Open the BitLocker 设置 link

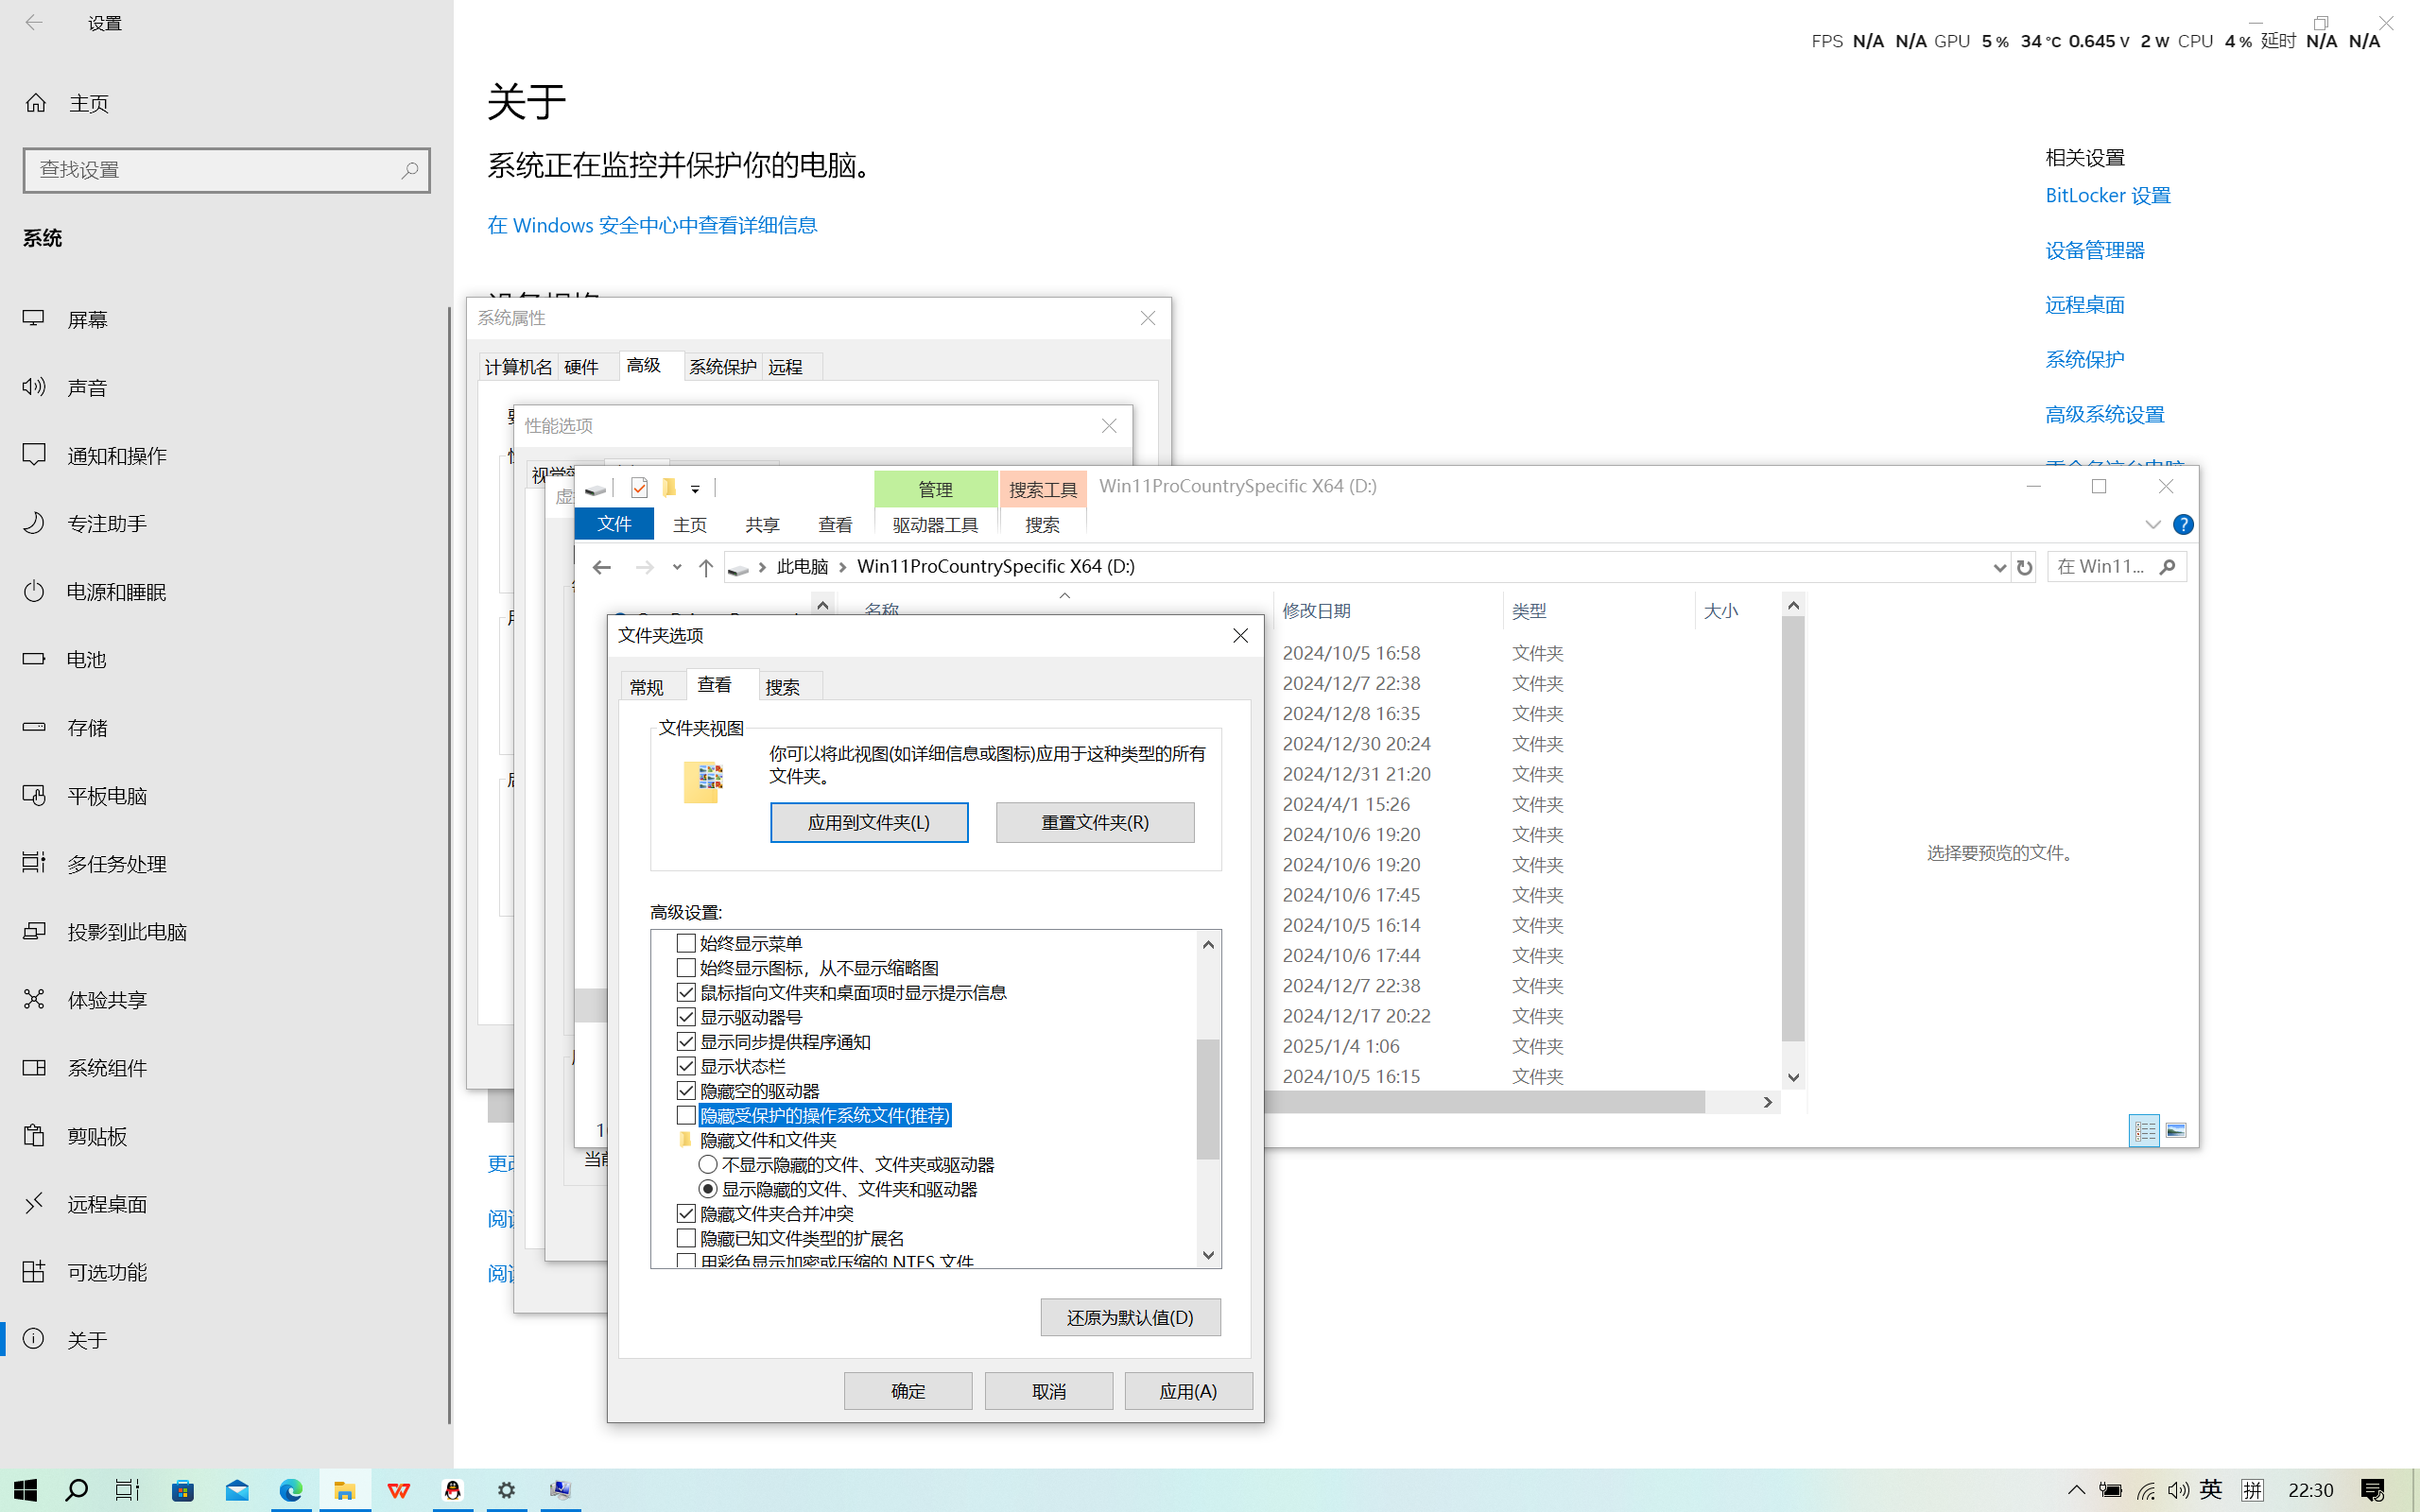[2107, 196]
